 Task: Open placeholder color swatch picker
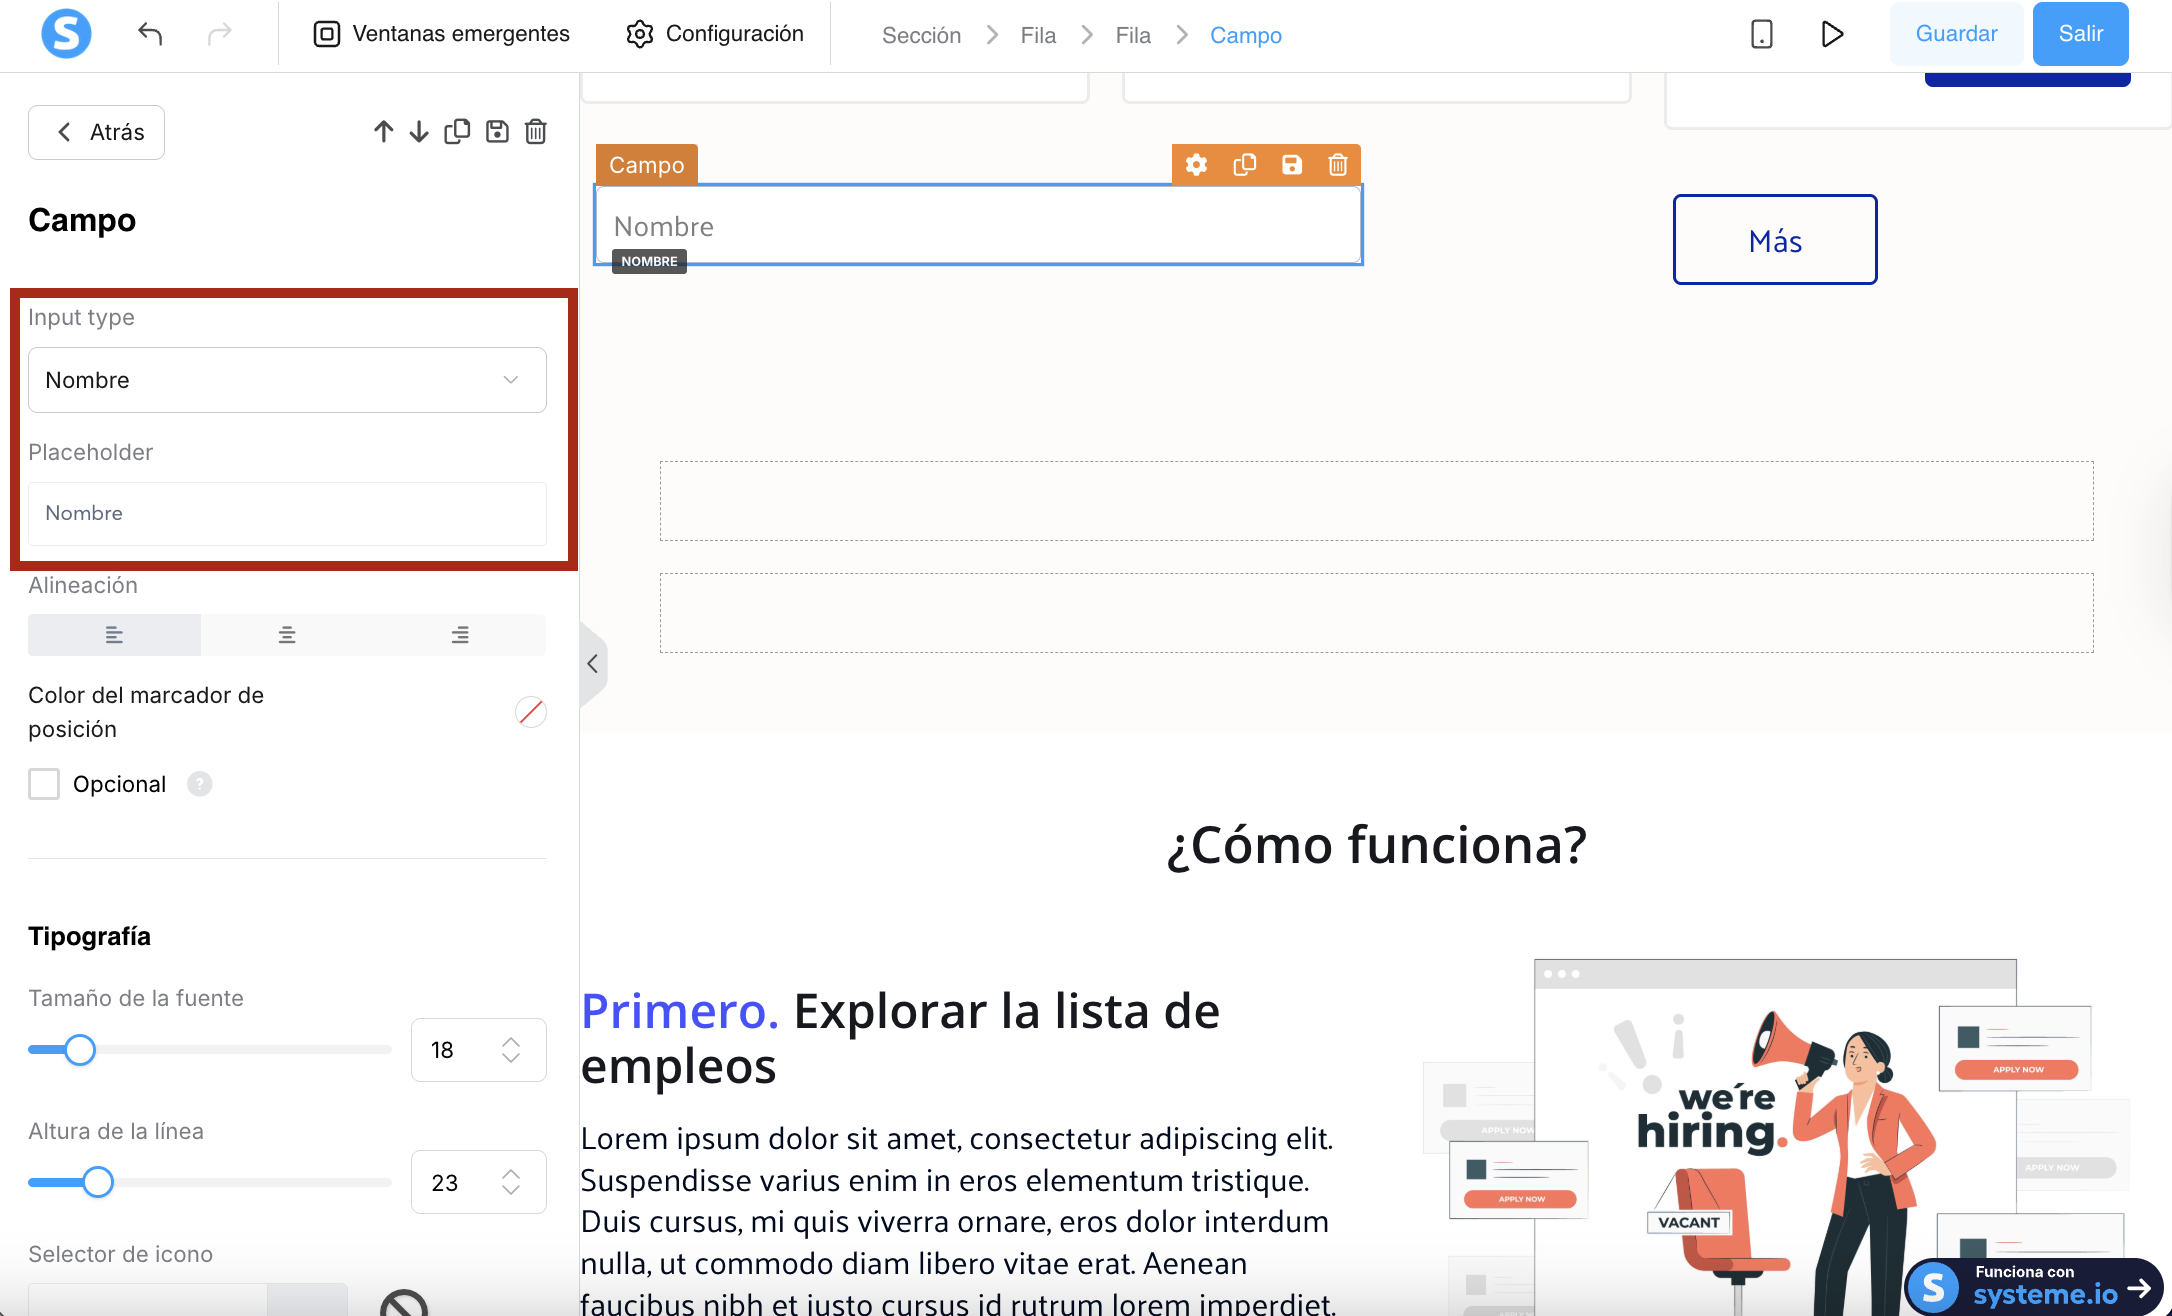(x=530, y=712)
